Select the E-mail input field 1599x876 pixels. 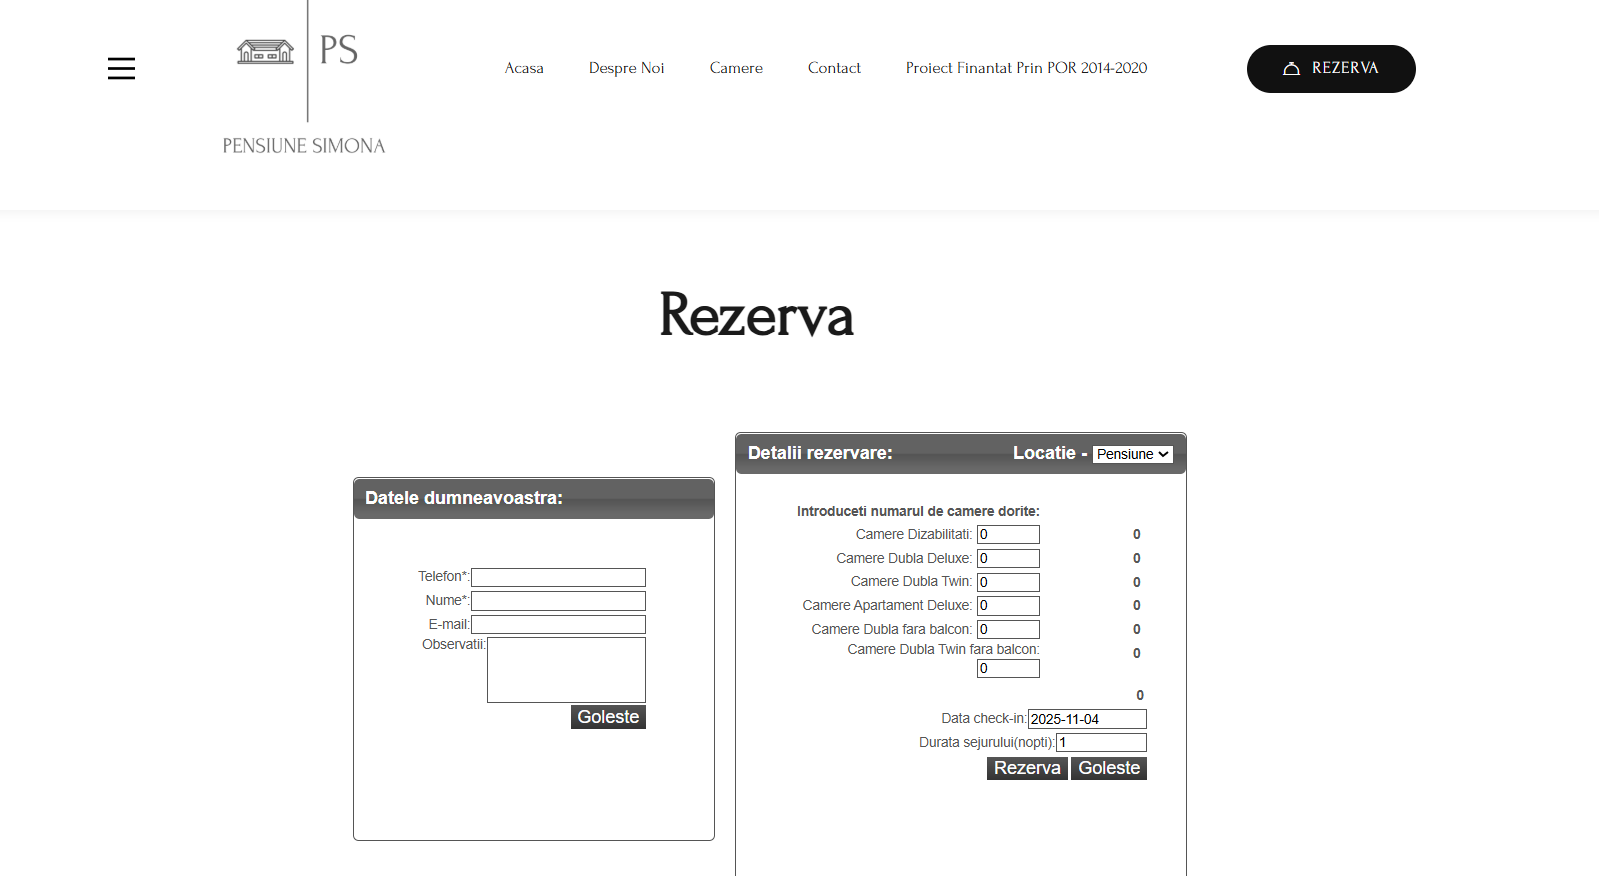[558, 625]
